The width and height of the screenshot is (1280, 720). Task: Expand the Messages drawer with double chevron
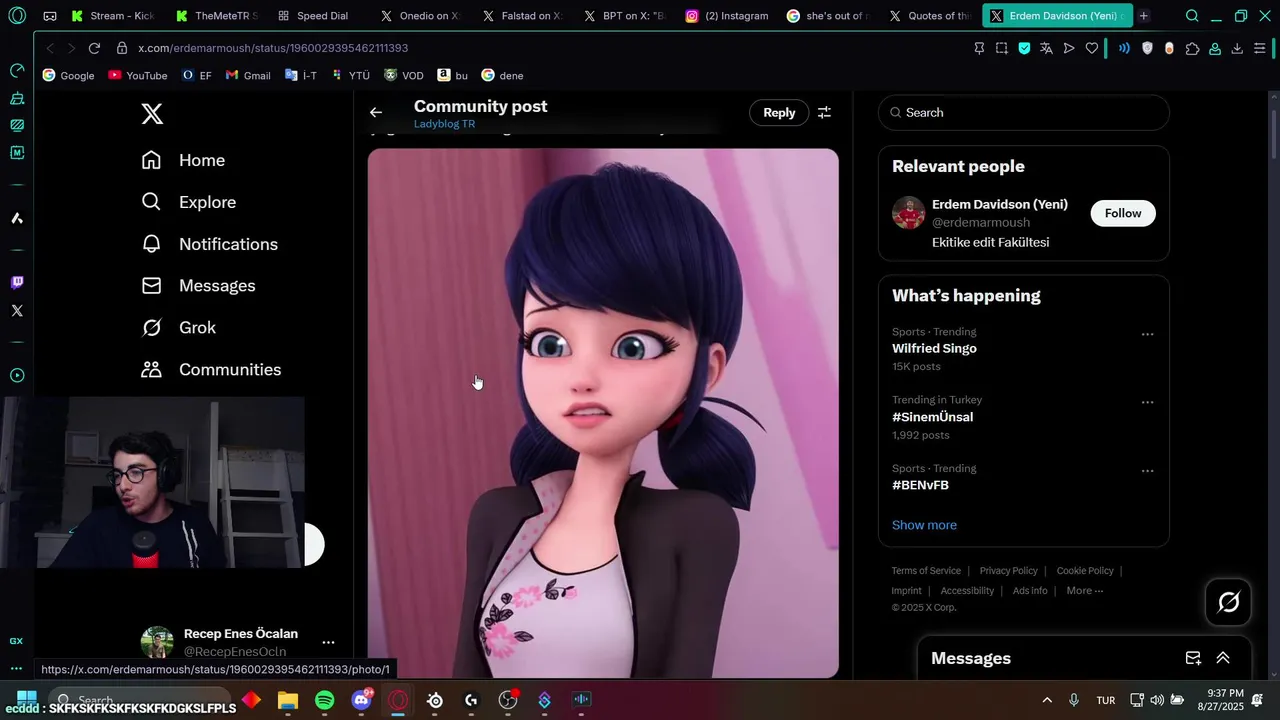(1222, 658)
